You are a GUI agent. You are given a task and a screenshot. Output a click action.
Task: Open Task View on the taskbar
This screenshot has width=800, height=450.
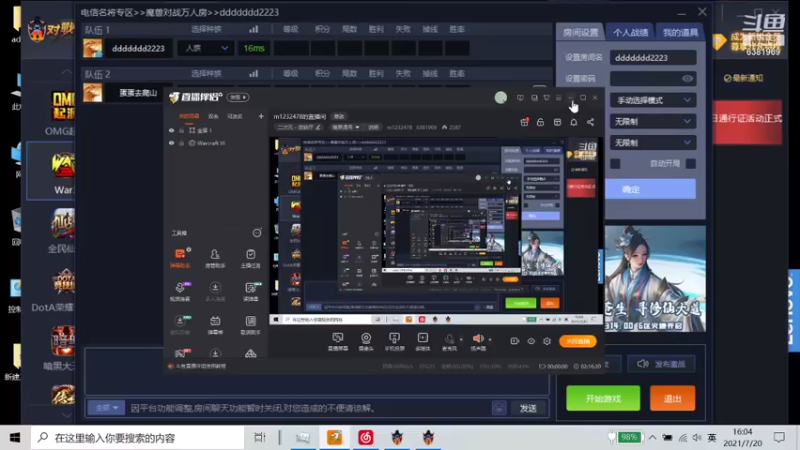click(x=260, y=437)
